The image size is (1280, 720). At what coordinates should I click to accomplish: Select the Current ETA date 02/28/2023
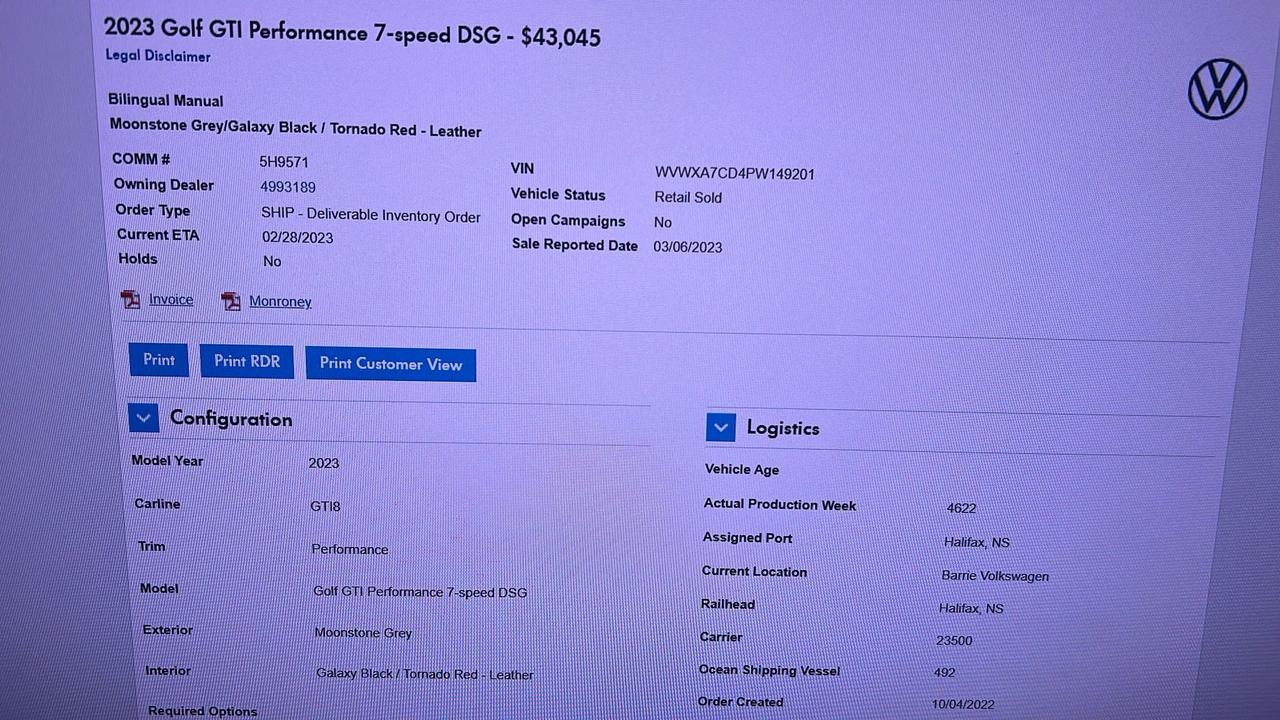click(x=298, y=238)
